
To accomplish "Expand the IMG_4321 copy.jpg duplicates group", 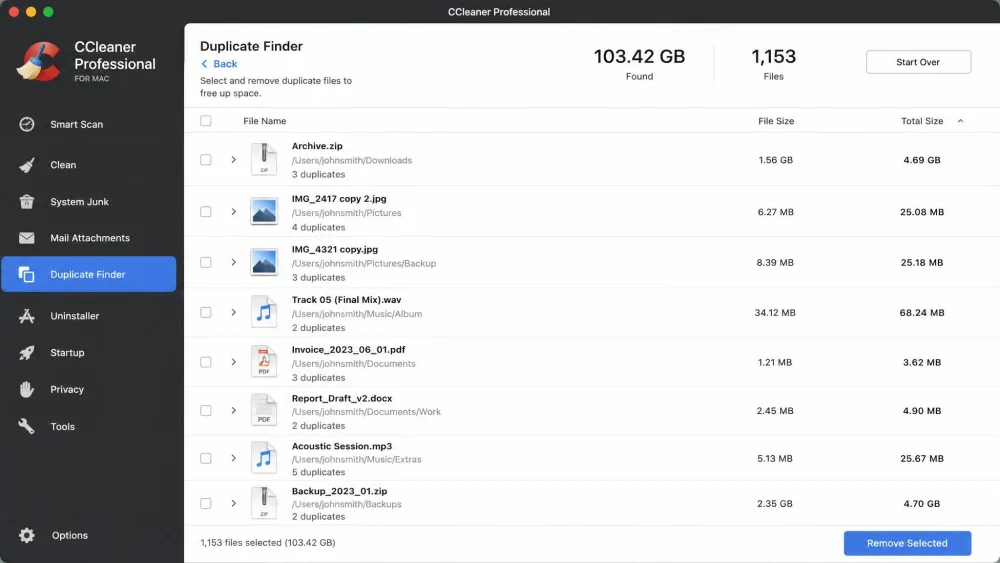I will (233, 262).
